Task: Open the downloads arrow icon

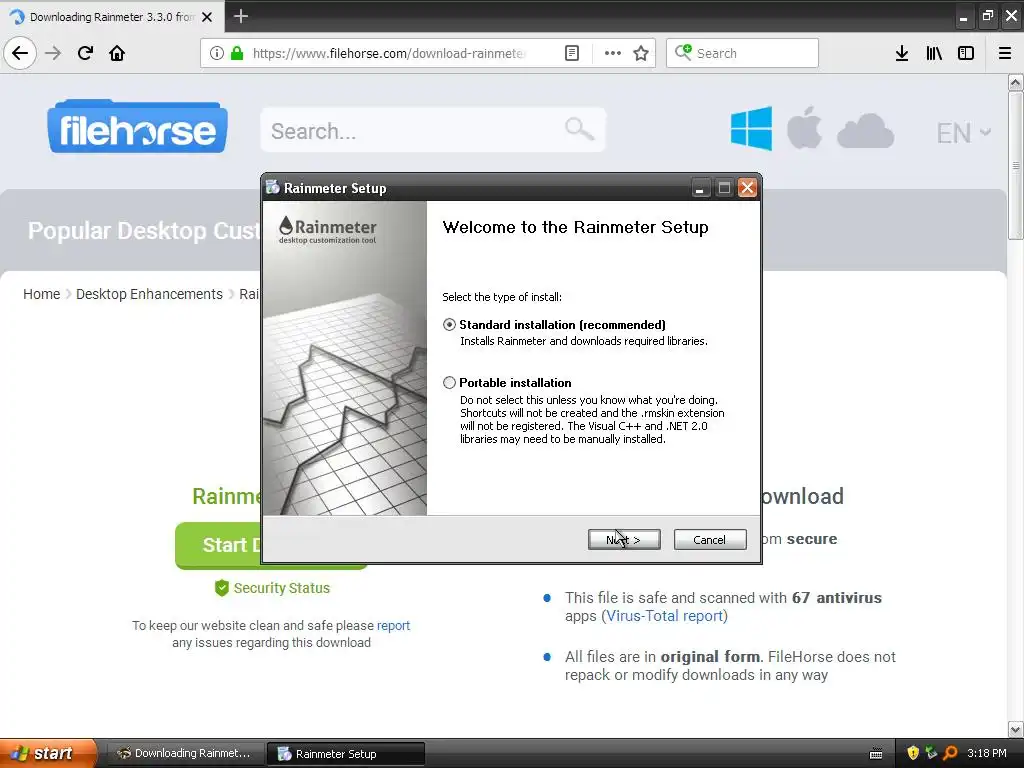Action: click(x=902, y=53)
